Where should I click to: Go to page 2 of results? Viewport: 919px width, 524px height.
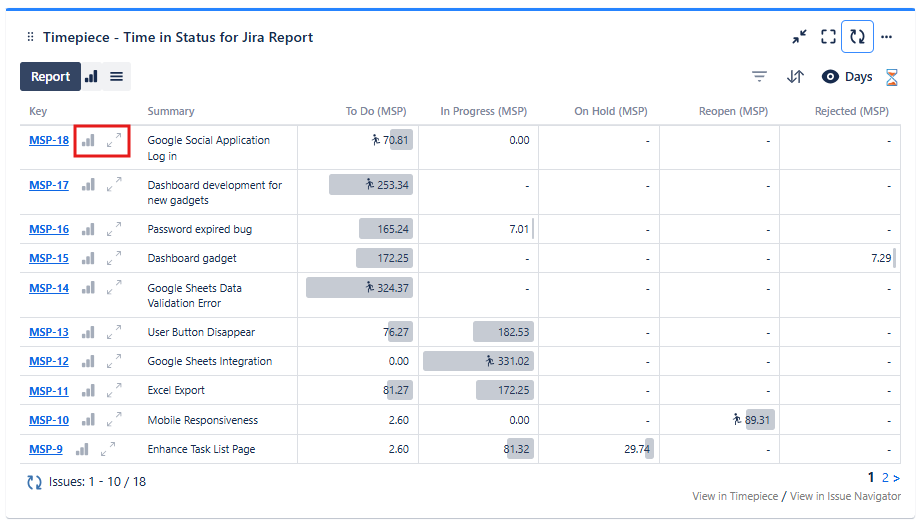[x=885, y=478]
